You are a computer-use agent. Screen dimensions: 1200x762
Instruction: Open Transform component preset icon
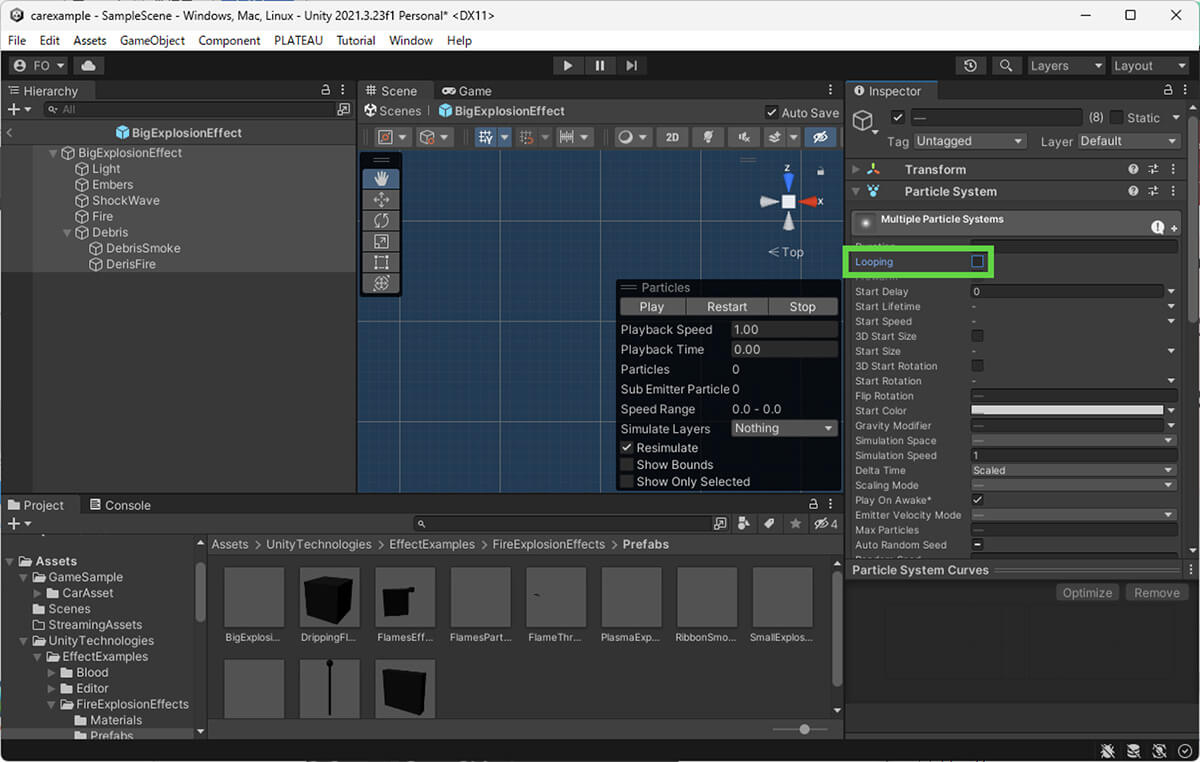[x=1153, y=170]
